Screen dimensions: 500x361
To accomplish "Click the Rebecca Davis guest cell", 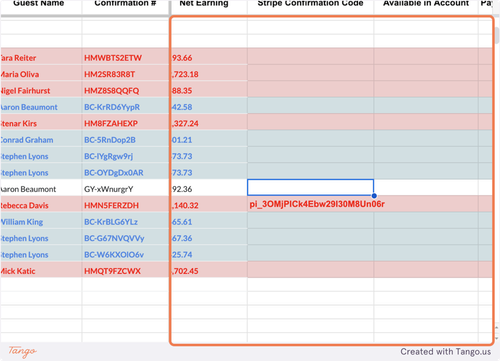I will (41, 204).
